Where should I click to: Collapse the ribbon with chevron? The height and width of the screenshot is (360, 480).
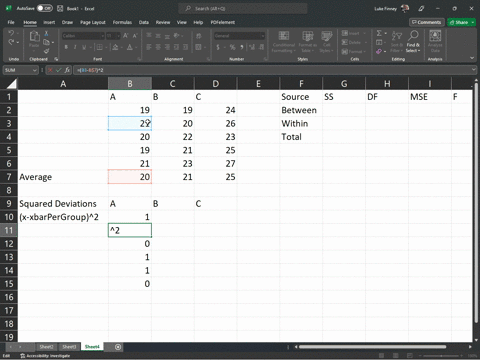472,58
